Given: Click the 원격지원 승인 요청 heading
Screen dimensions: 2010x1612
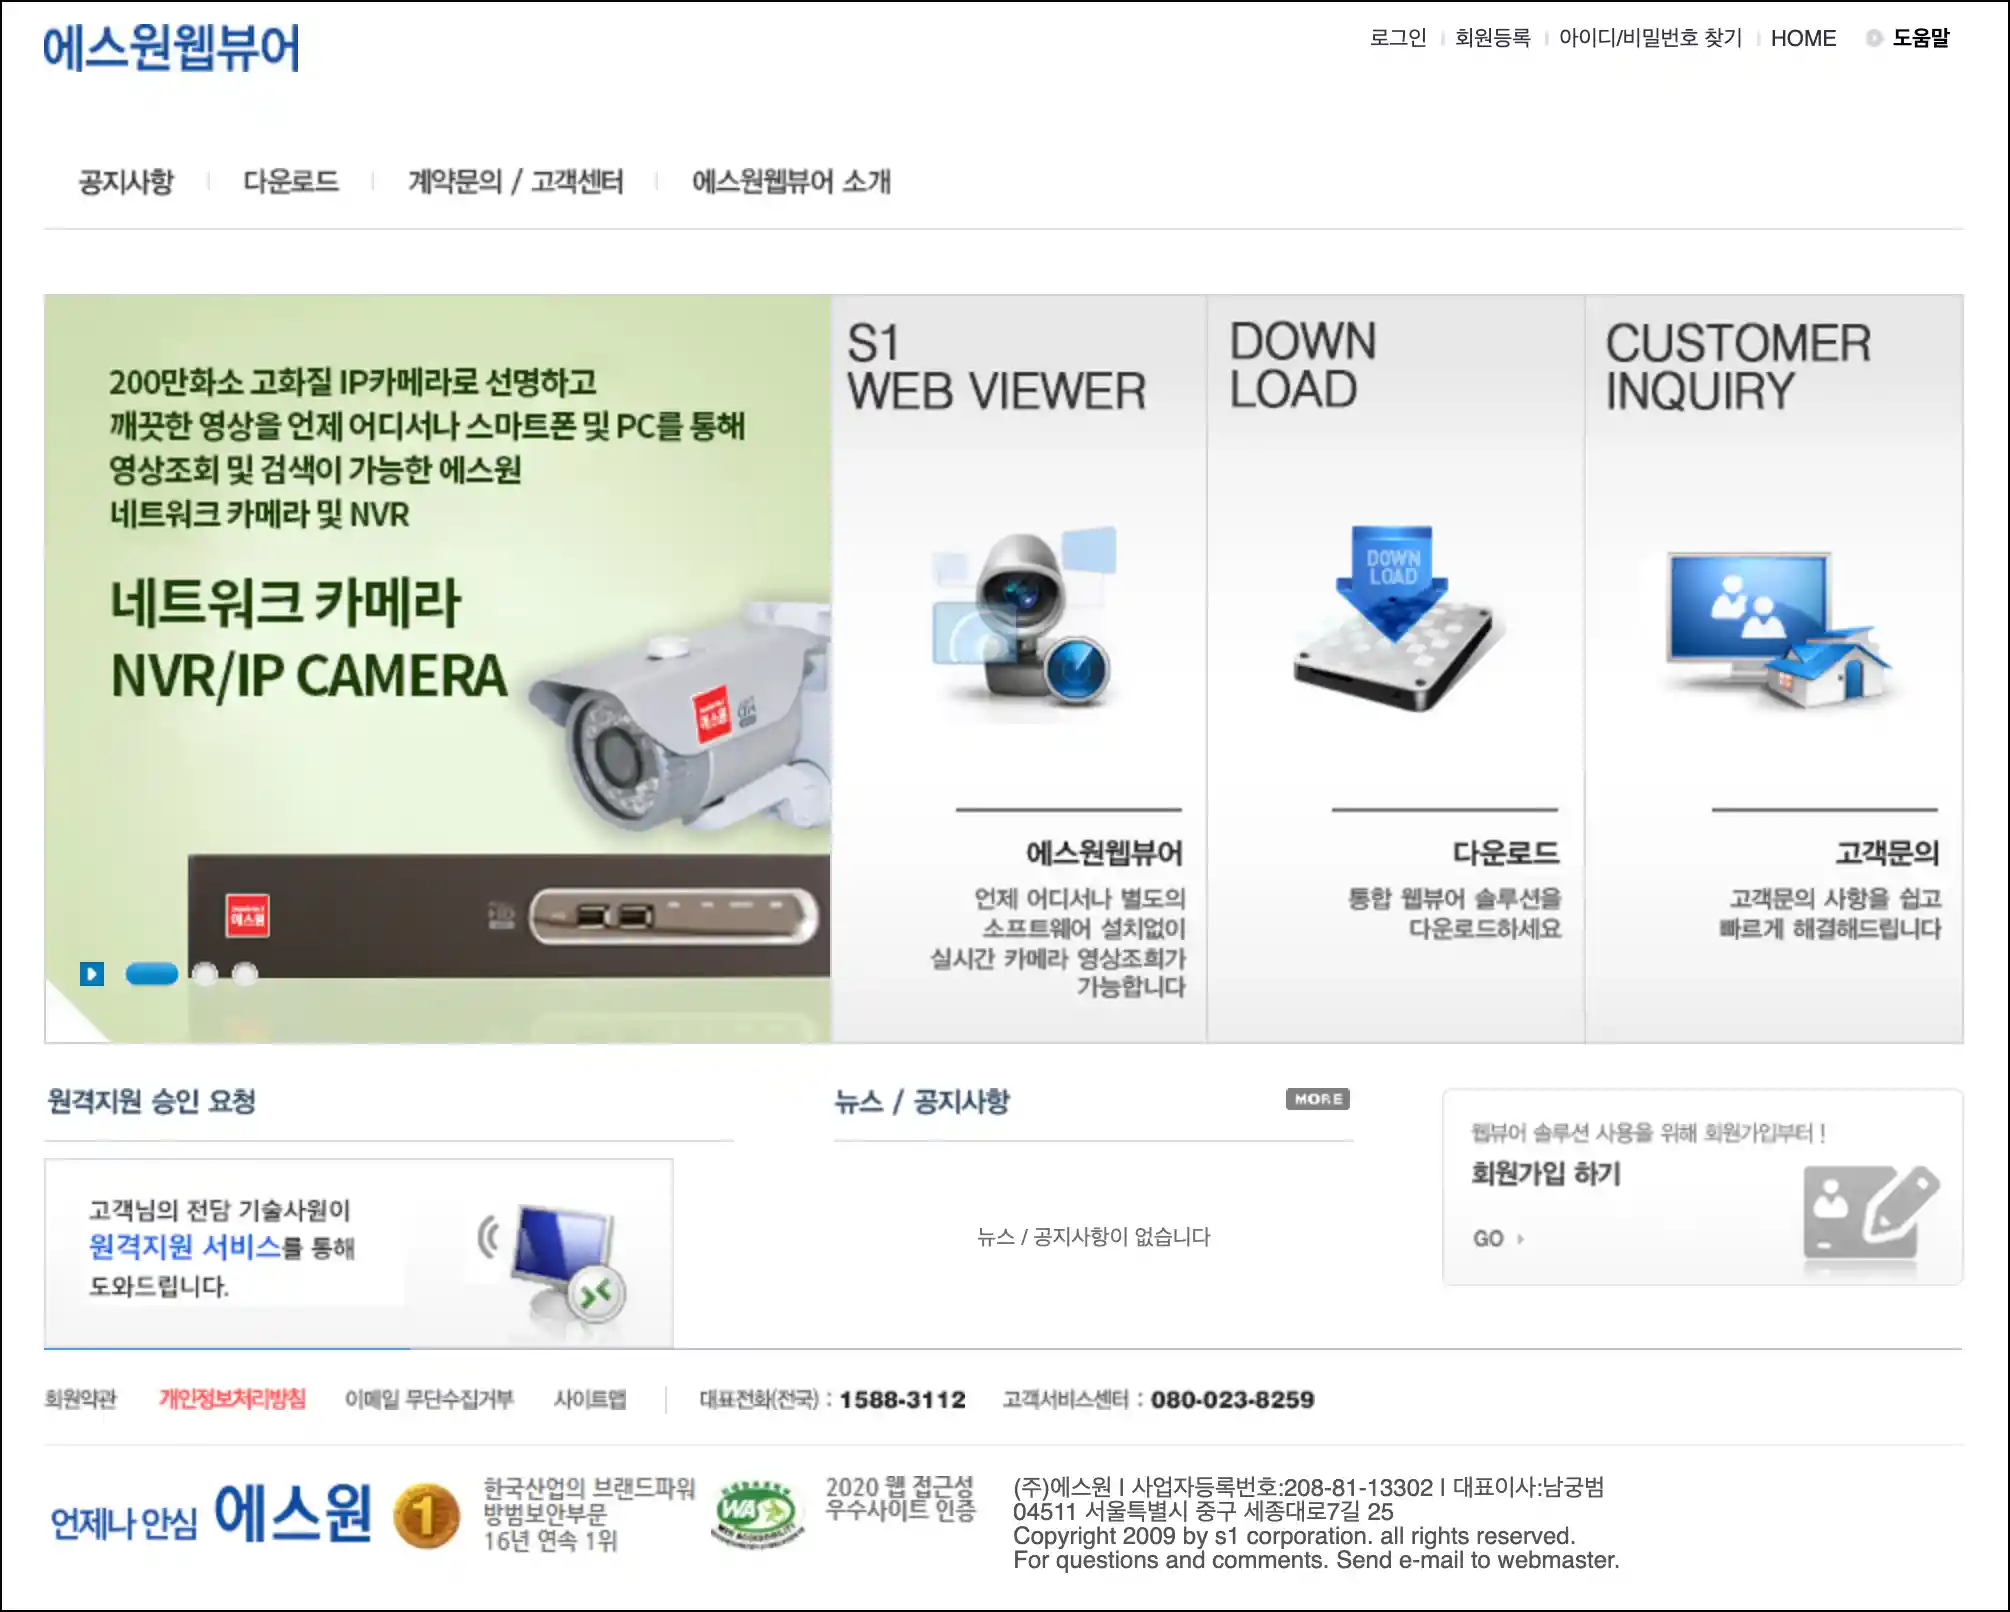Looking at the screenshot, I should click(x=152, y=1102).
